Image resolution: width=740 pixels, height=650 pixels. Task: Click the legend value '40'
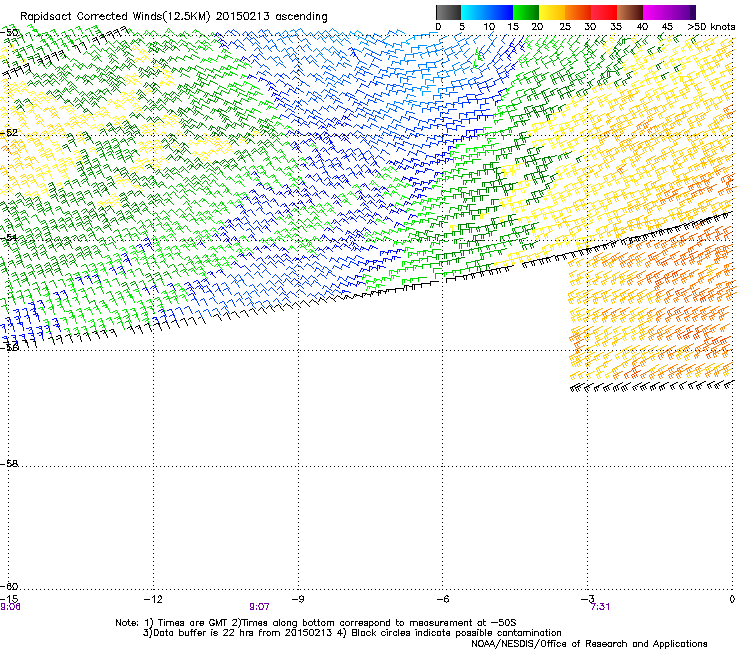642,27
